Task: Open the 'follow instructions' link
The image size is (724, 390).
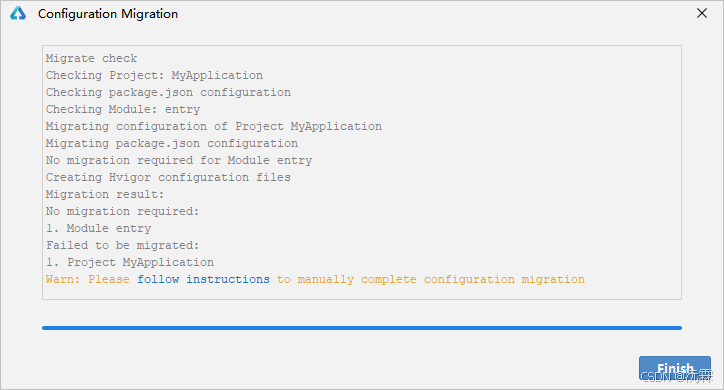Action: coord(203,279)
